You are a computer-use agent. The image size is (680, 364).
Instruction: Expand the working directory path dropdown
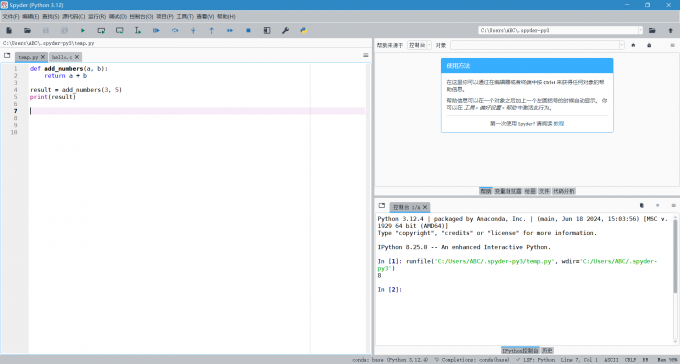tap(640, 30)
